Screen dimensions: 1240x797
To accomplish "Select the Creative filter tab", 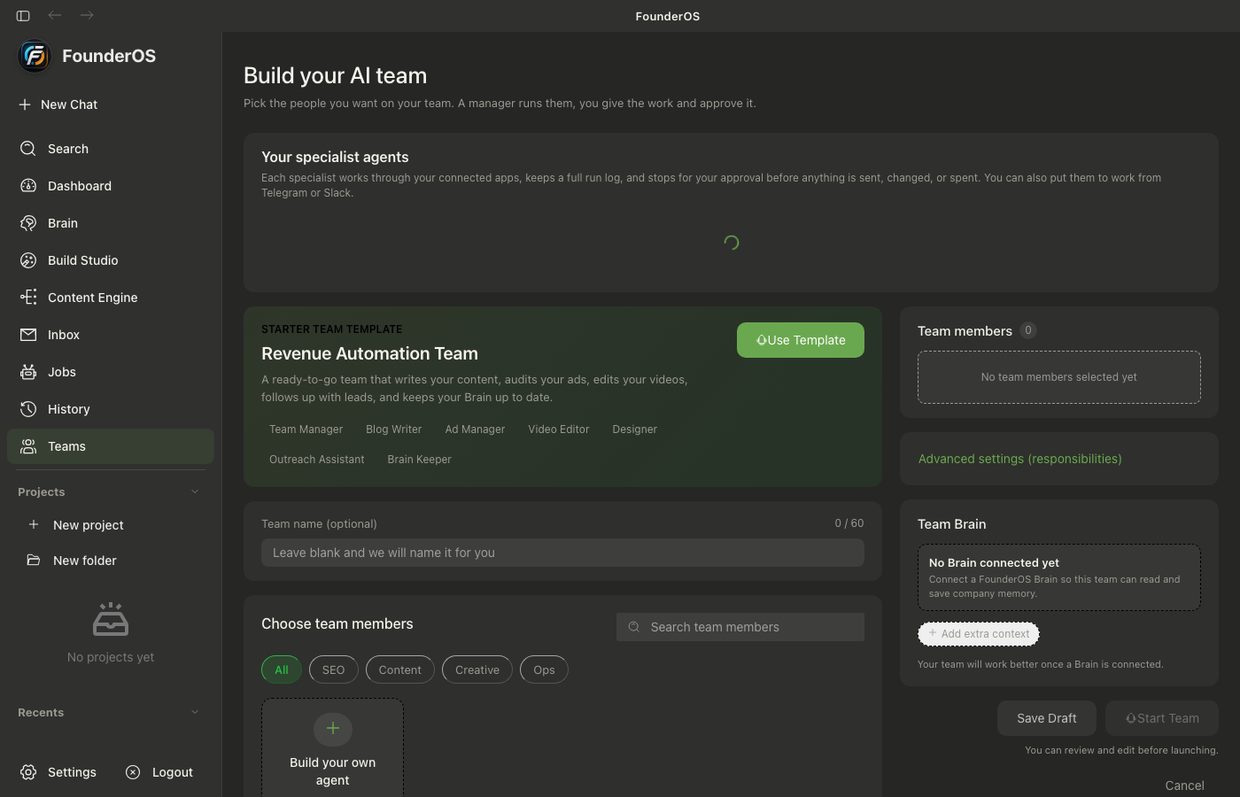I will (477, 670).
